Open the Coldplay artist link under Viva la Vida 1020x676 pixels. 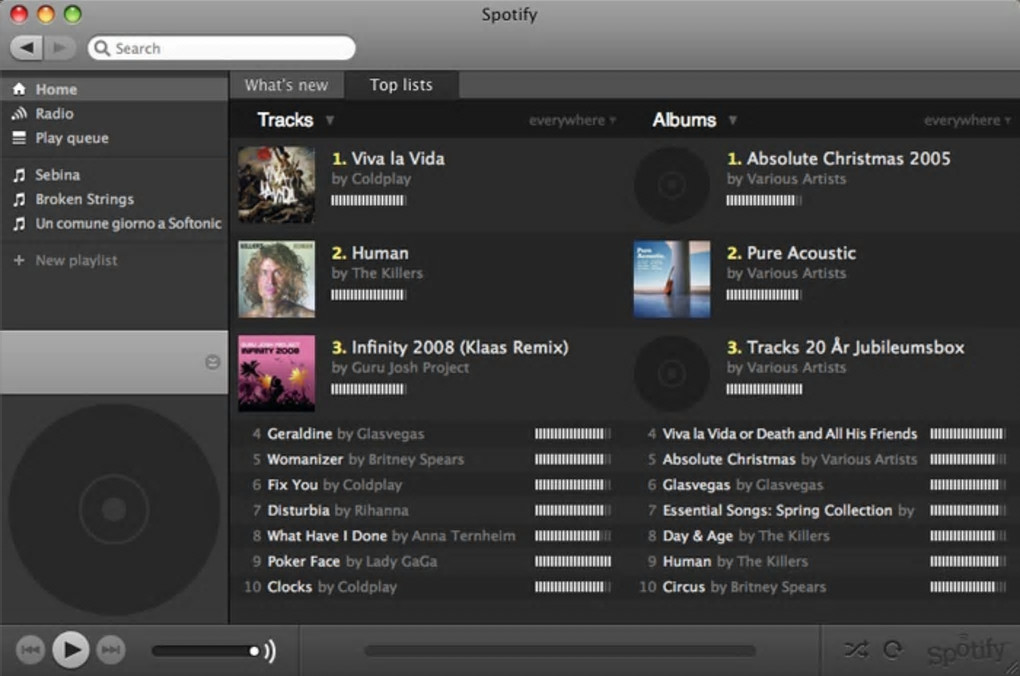tap(381, 179)
